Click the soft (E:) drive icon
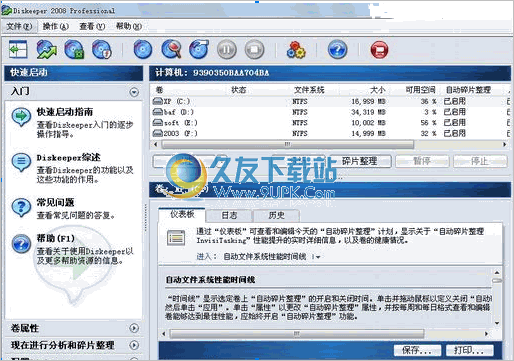This screenshot has height=361, width=514. [x=158, y=122]
